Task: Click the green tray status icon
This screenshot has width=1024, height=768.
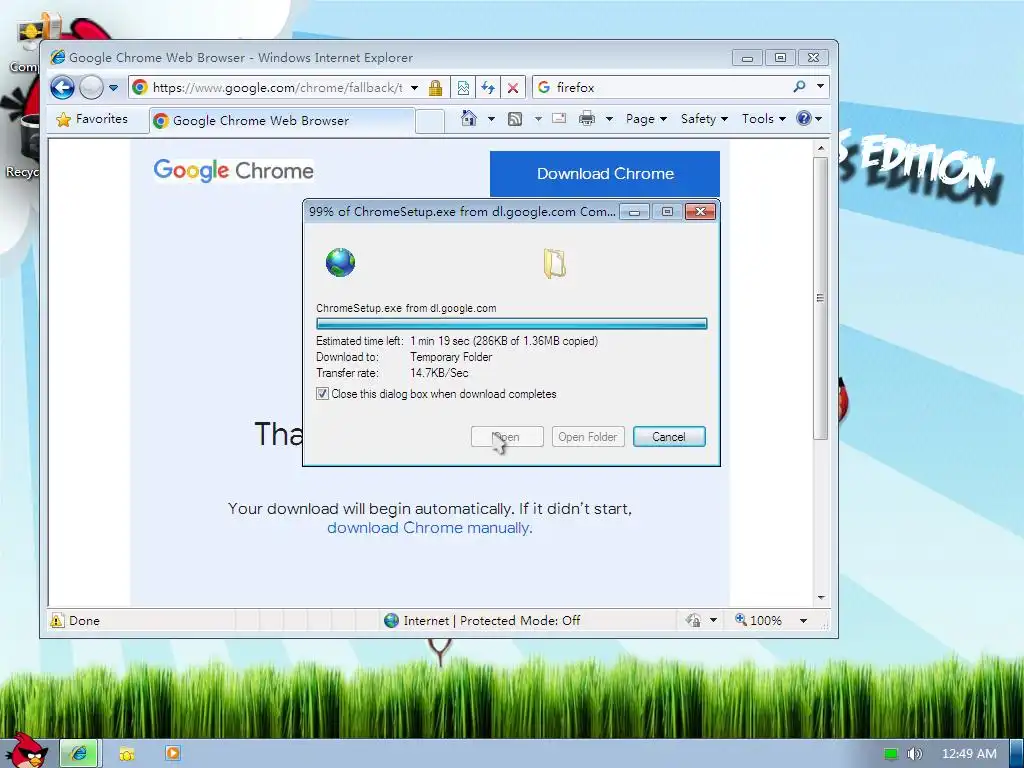Action: tap(890, 754)
